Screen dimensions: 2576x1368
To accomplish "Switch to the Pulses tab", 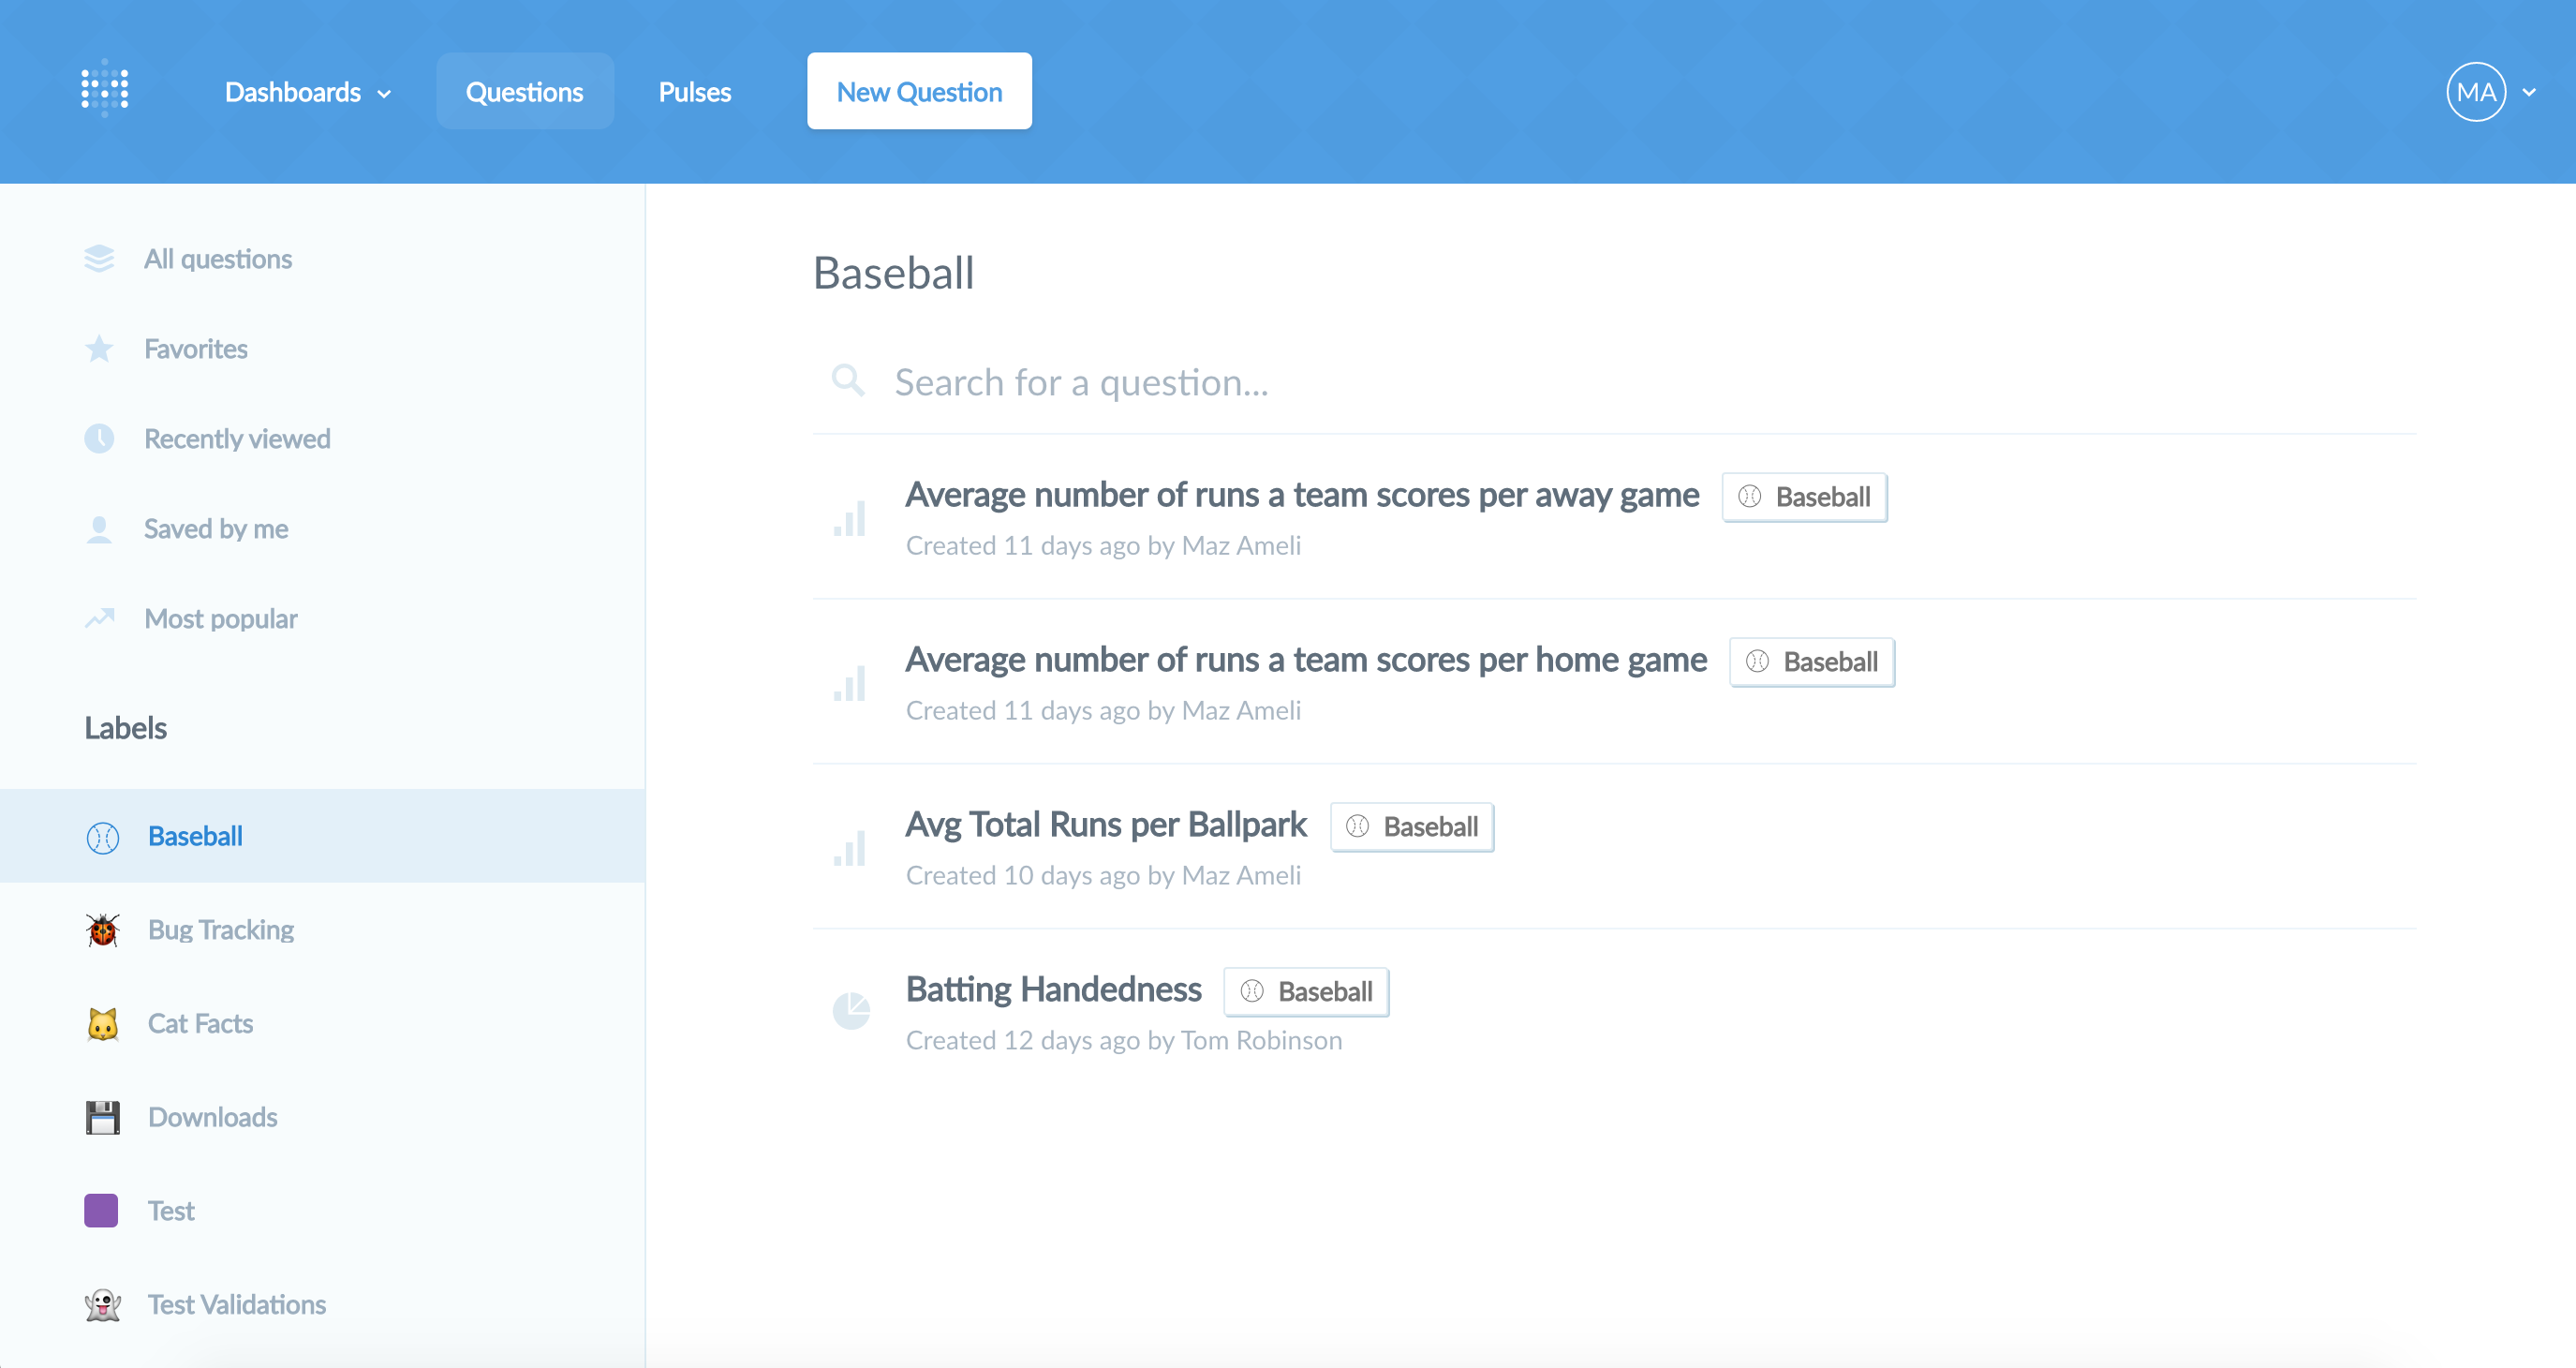I will [x=695, y=92].
